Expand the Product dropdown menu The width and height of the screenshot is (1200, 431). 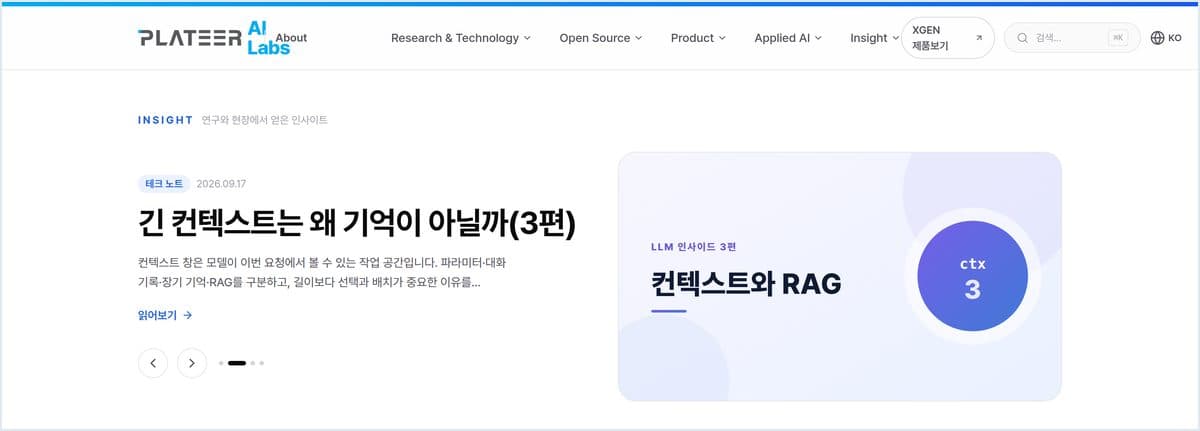(x=698, y=38)
